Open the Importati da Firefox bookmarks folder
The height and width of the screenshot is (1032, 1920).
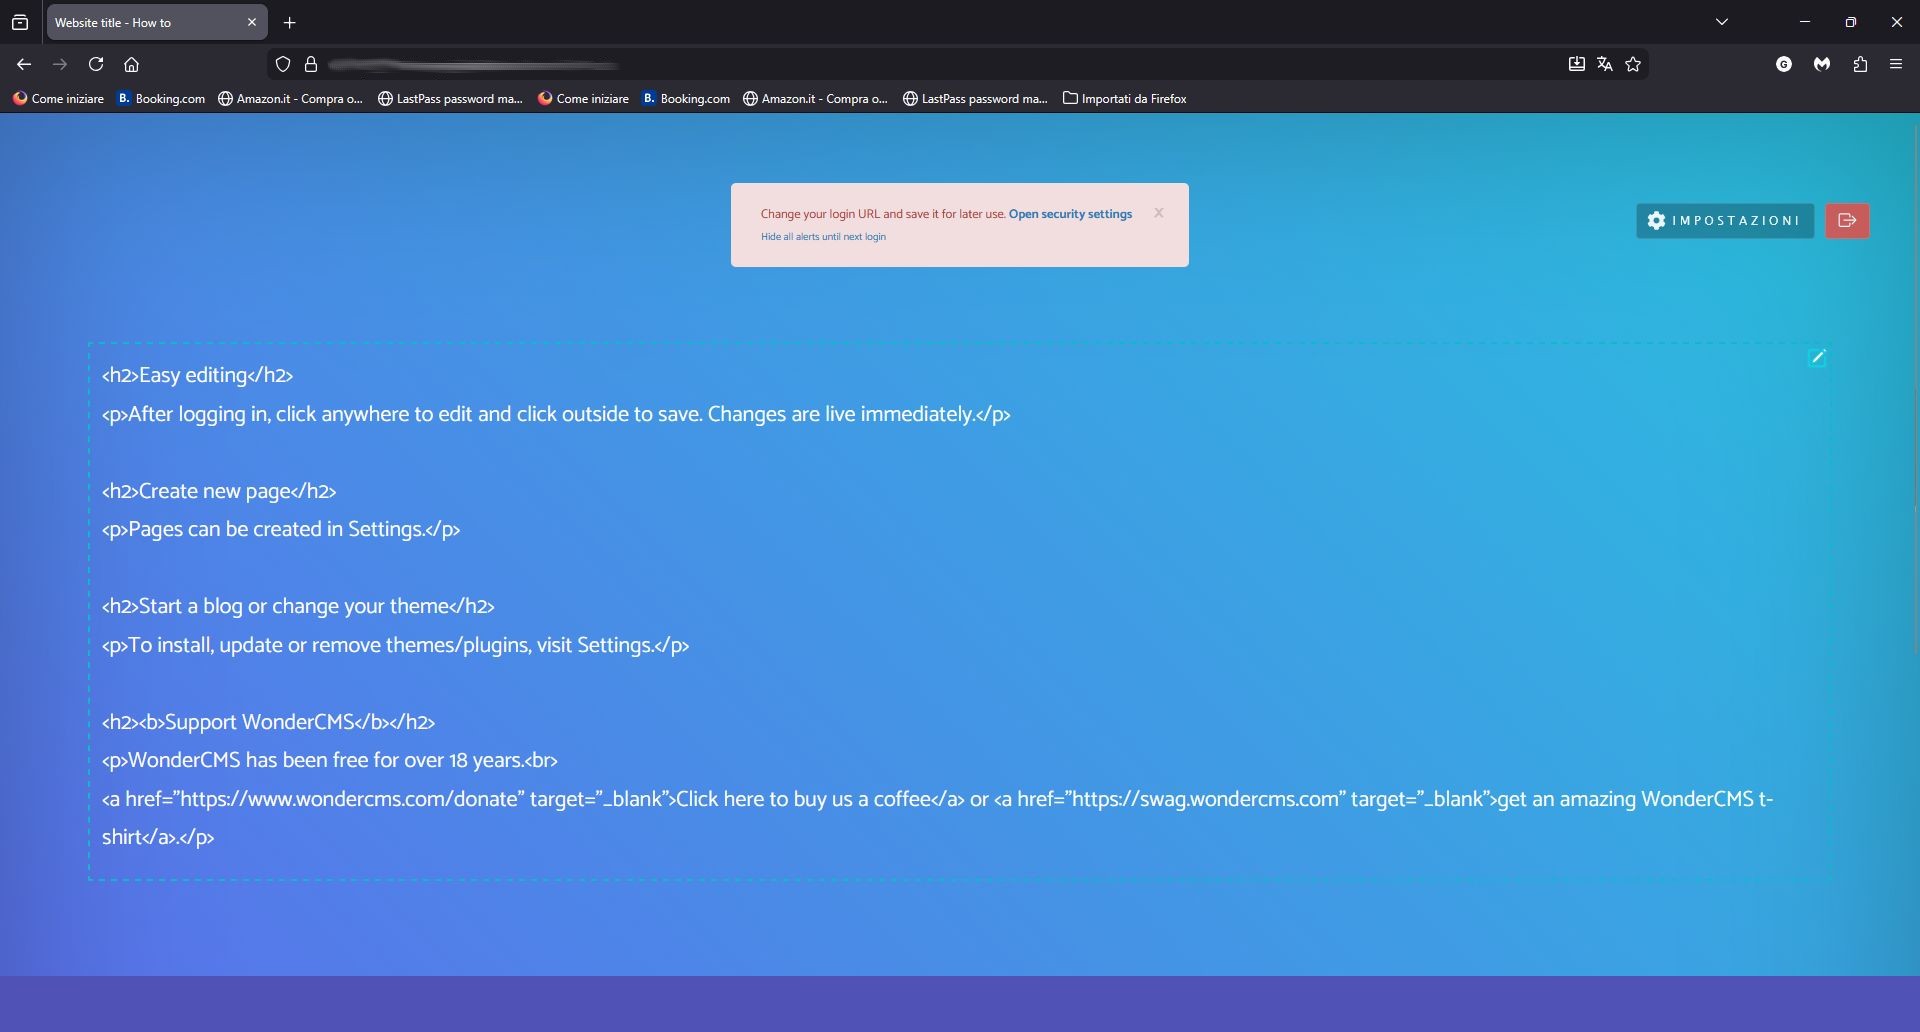click(x=1124, y=98)
